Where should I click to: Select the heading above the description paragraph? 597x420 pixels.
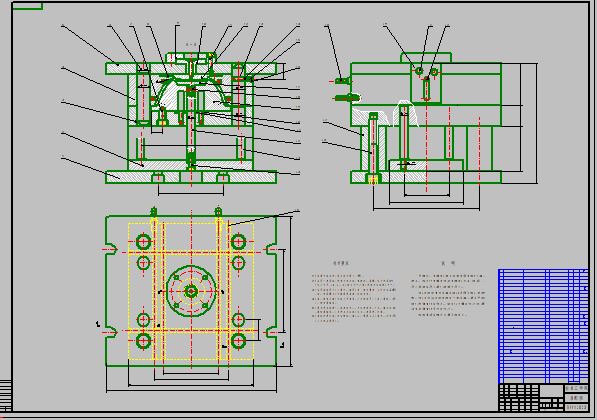pos(448,263)
